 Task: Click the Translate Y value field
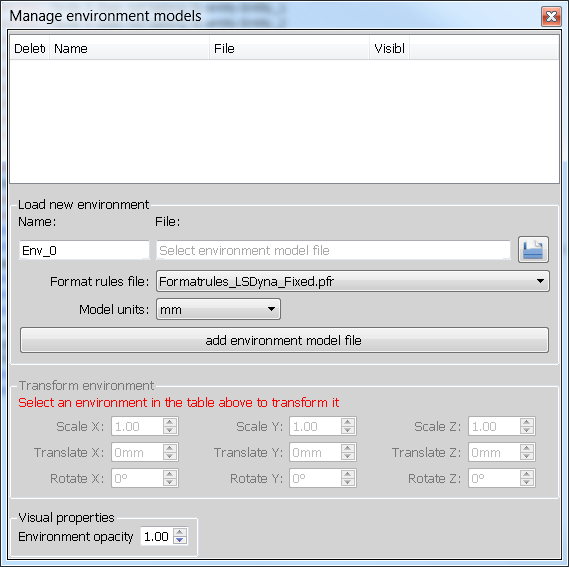[315, 452]
